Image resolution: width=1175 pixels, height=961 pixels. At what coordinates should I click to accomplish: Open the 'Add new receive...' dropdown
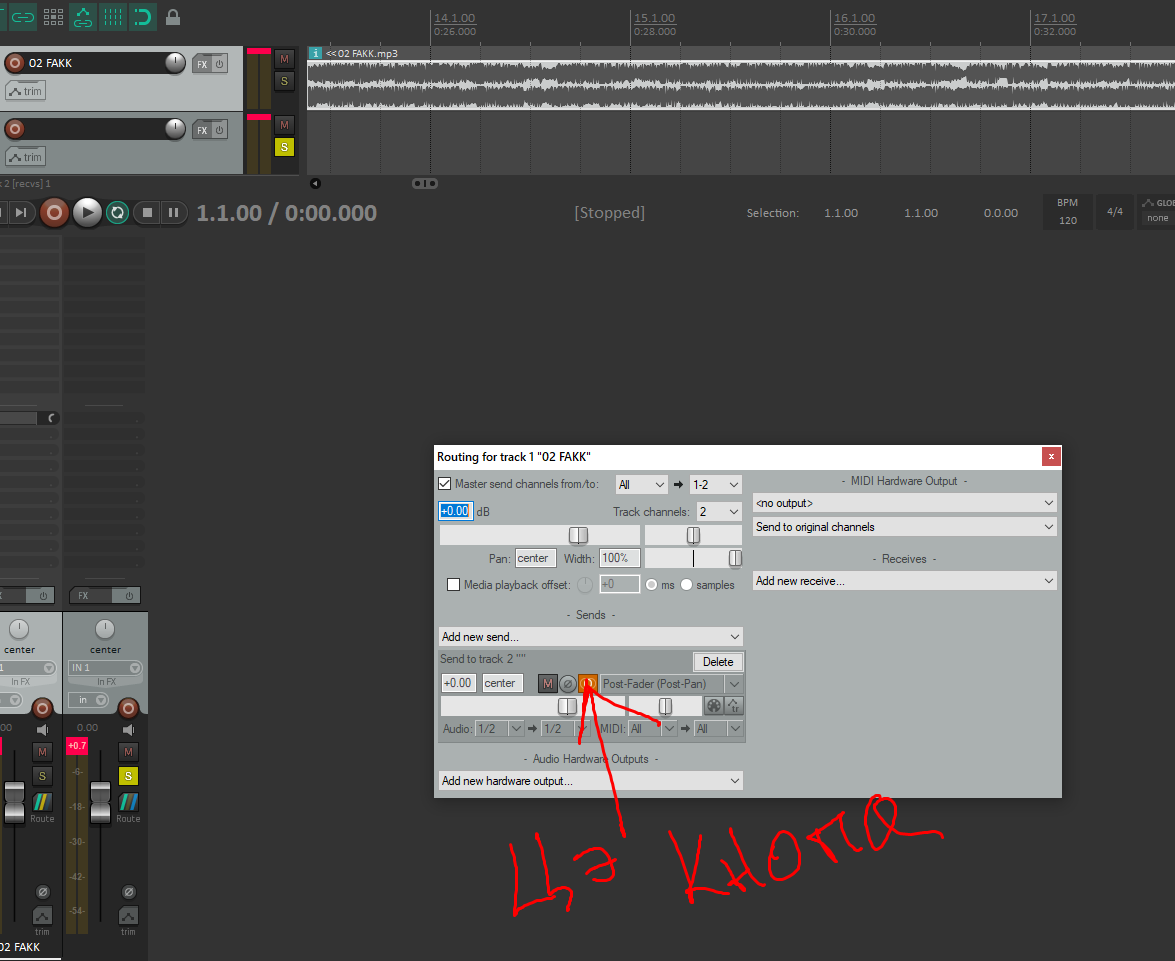904,581
